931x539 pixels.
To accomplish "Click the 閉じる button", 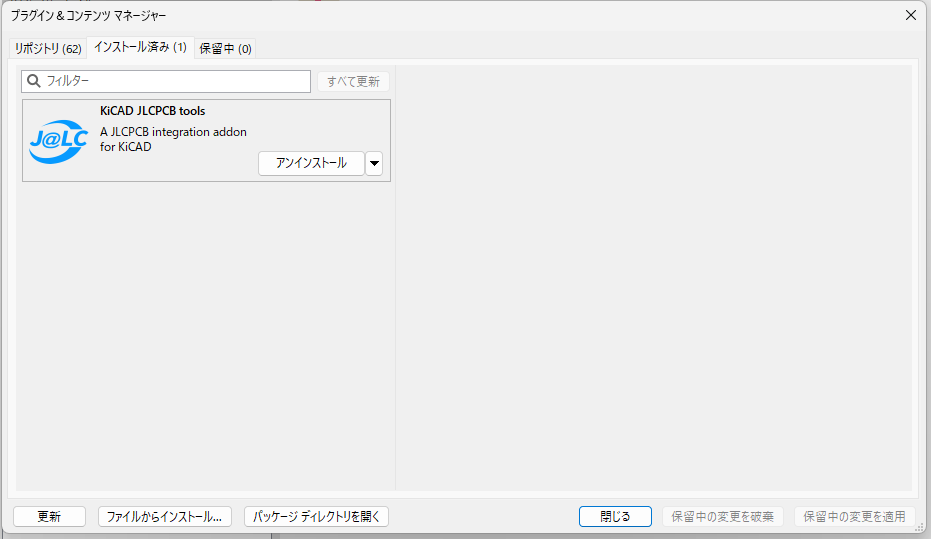I will [x=615, y=516].
